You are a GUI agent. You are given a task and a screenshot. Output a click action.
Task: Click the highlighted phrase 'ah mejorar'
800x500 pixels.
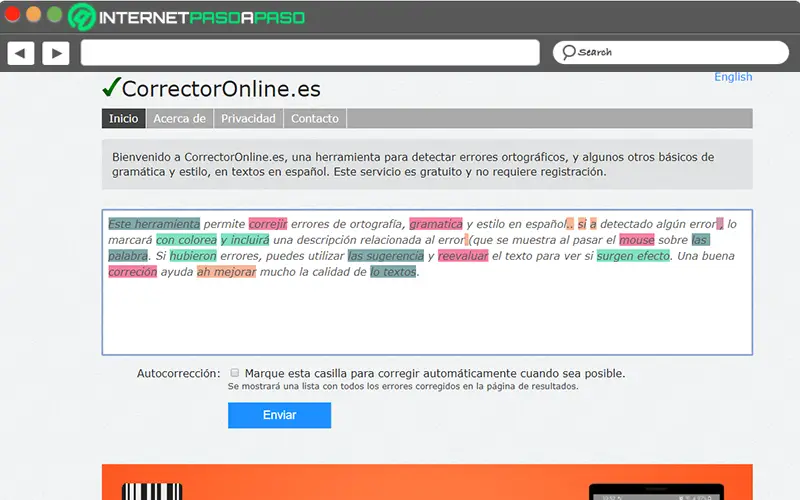(227, 271)
